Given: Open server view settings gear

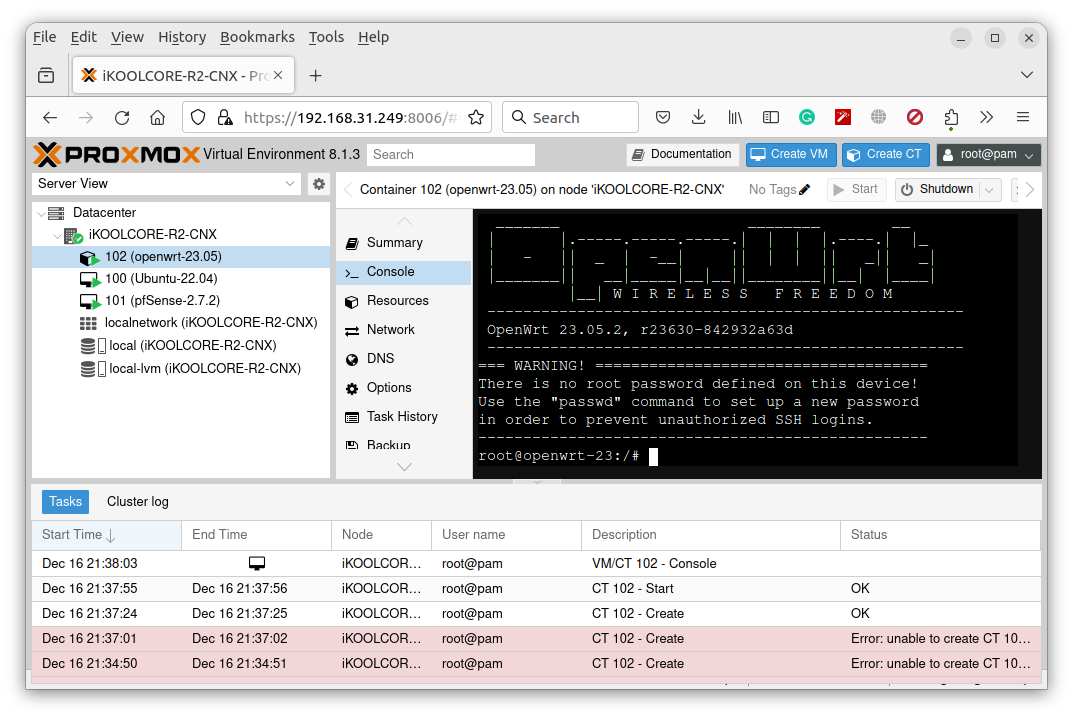Looking at the screenshot, I should (319, 183).
